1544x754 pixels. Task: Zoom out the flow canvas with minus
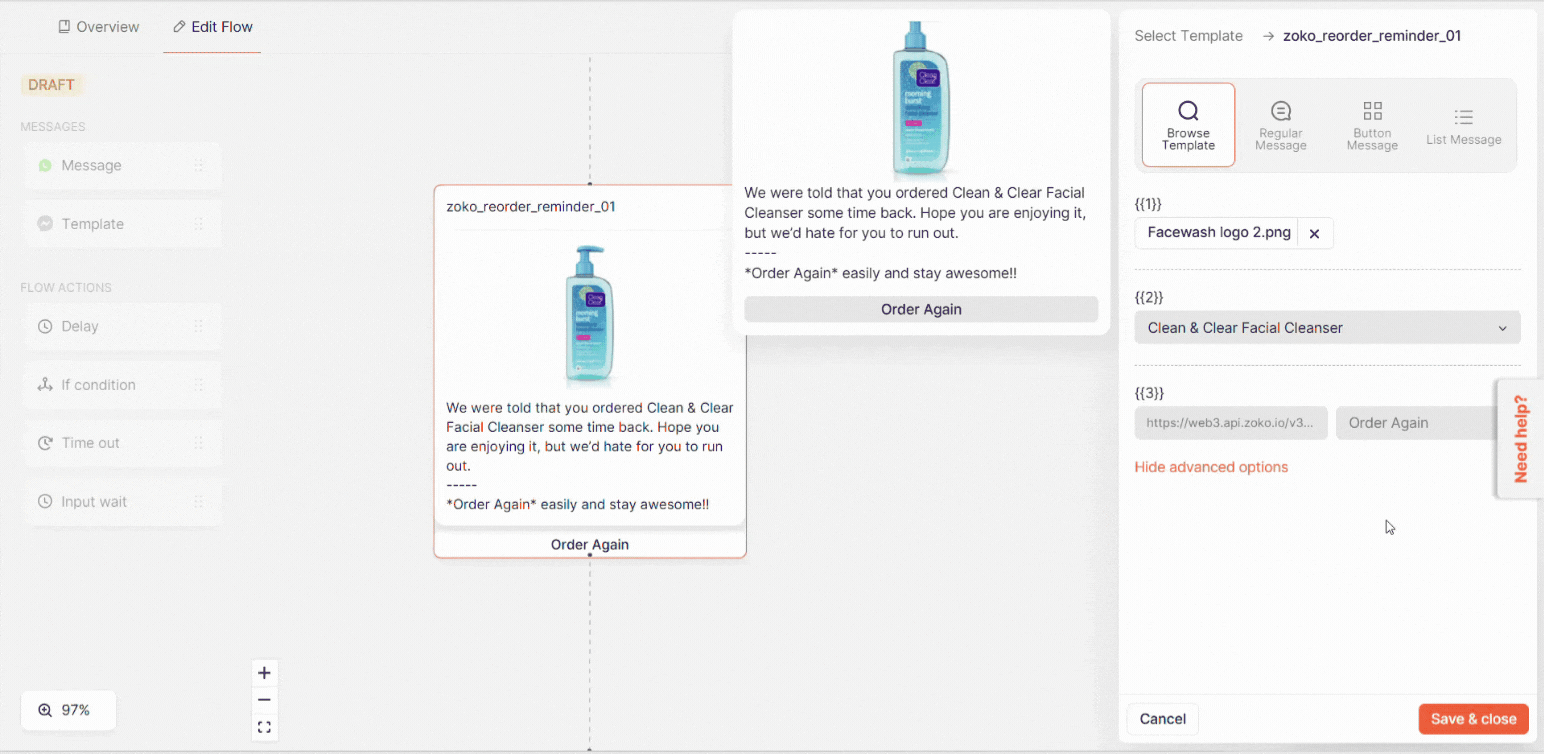click(264, 700)
